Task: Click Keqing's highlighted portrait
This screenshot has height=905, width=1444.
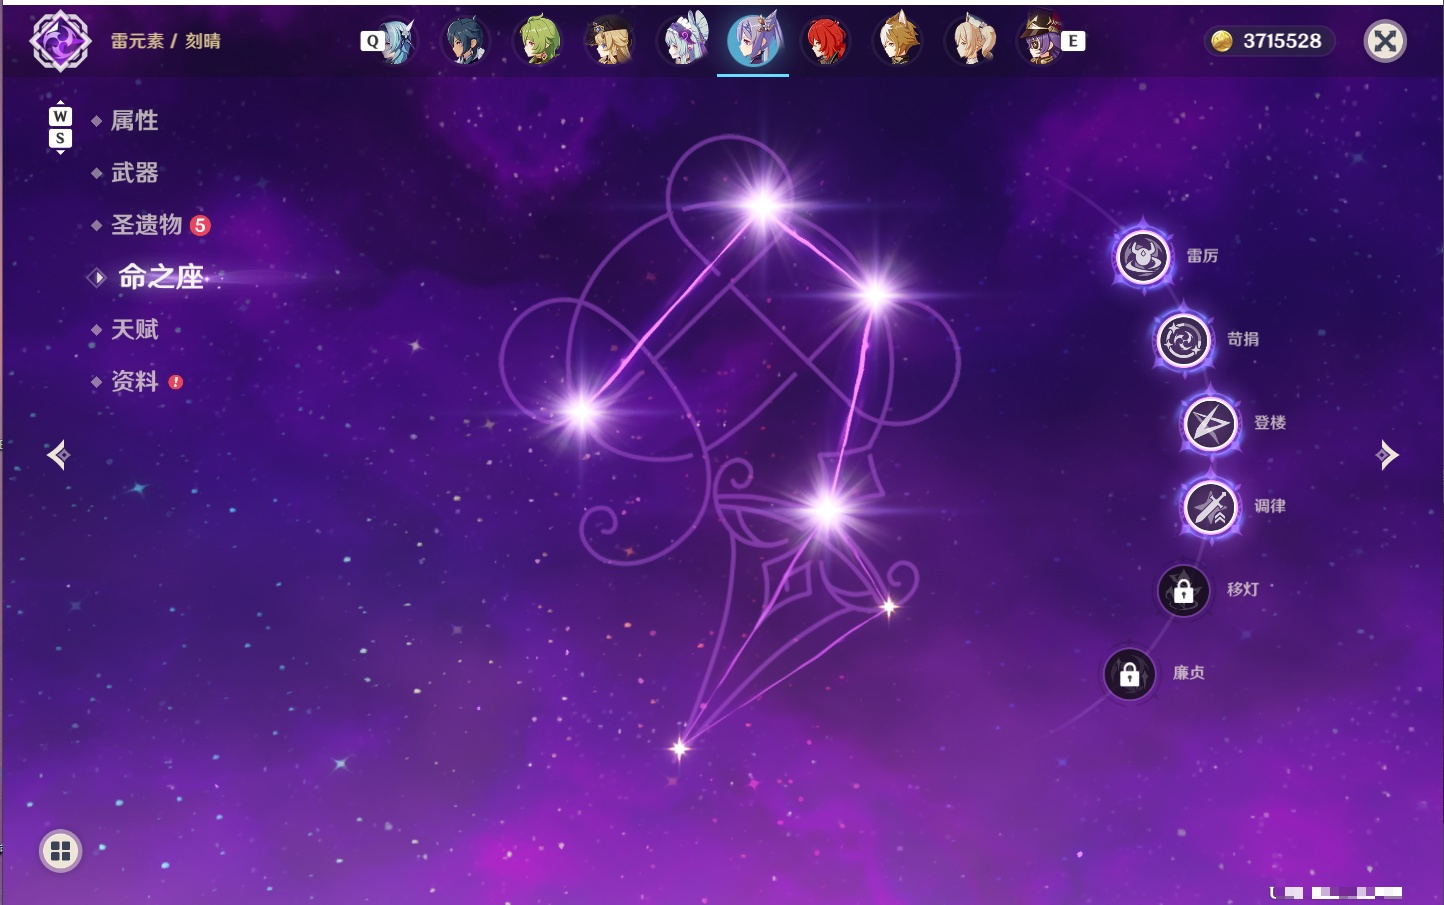Action: point(753,41)
